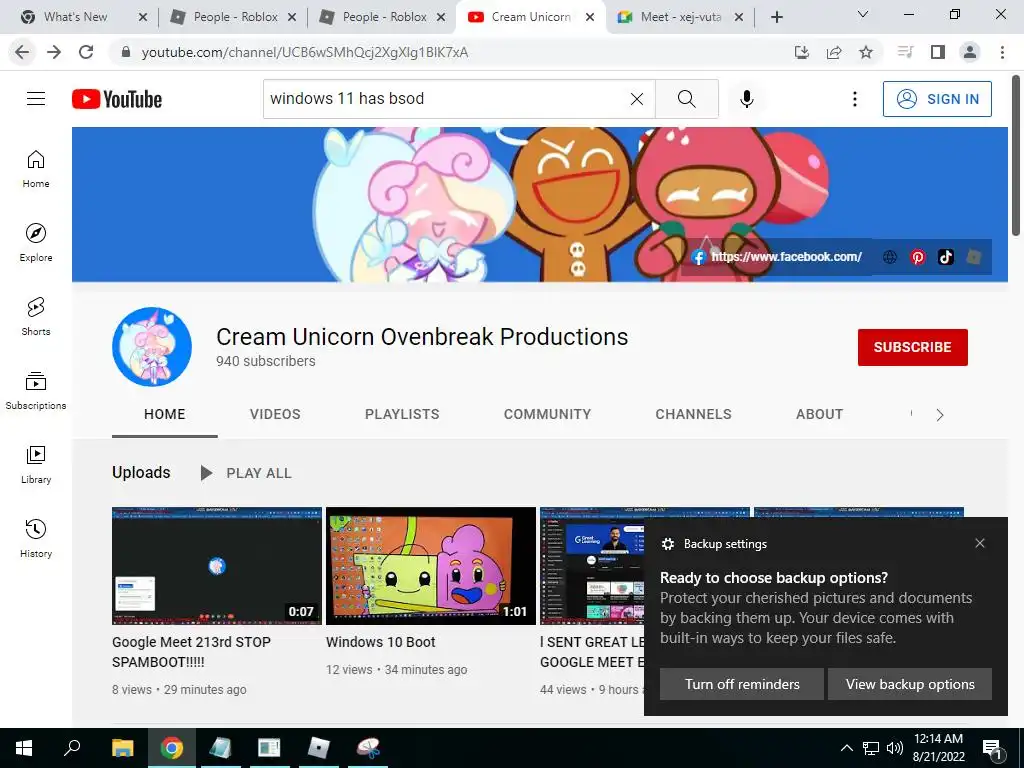Click the TikTok icon on banner
This screenshot has width=1024, height=768.
point(946,257)
